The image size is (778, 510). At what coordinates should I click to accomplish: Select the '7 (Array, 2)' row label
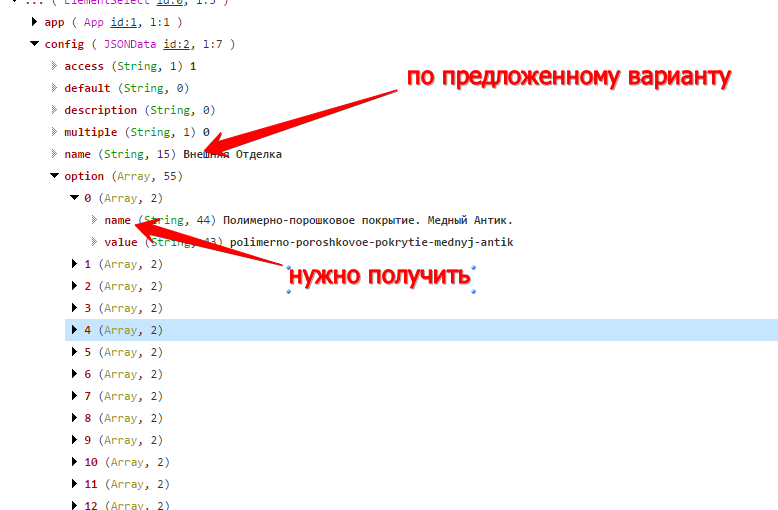coord(124,396)
